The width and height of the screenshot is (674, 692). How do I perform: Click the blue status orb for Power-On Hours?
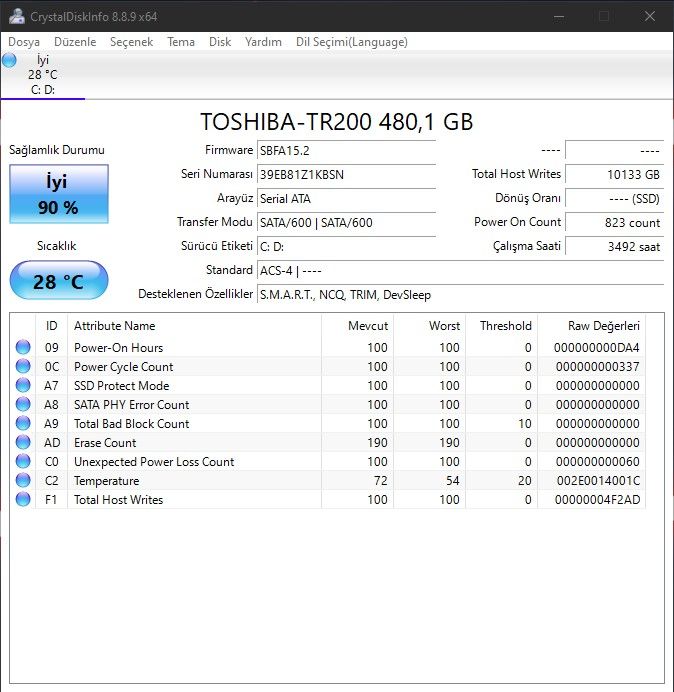(23, 347)
